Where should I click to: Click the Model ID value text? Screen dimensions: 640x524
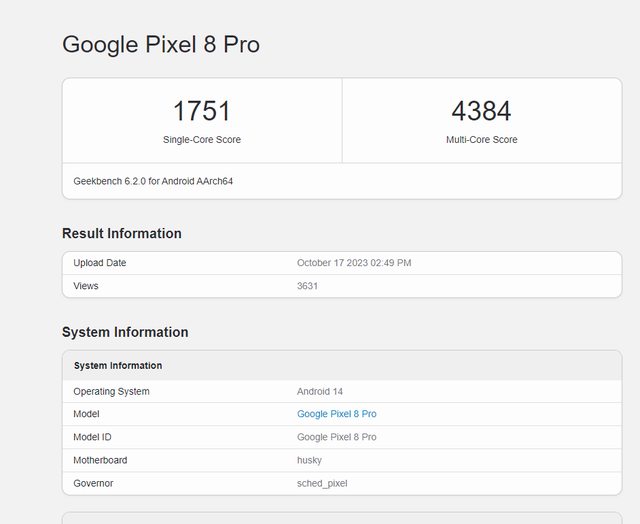click(x=336, y=437)
